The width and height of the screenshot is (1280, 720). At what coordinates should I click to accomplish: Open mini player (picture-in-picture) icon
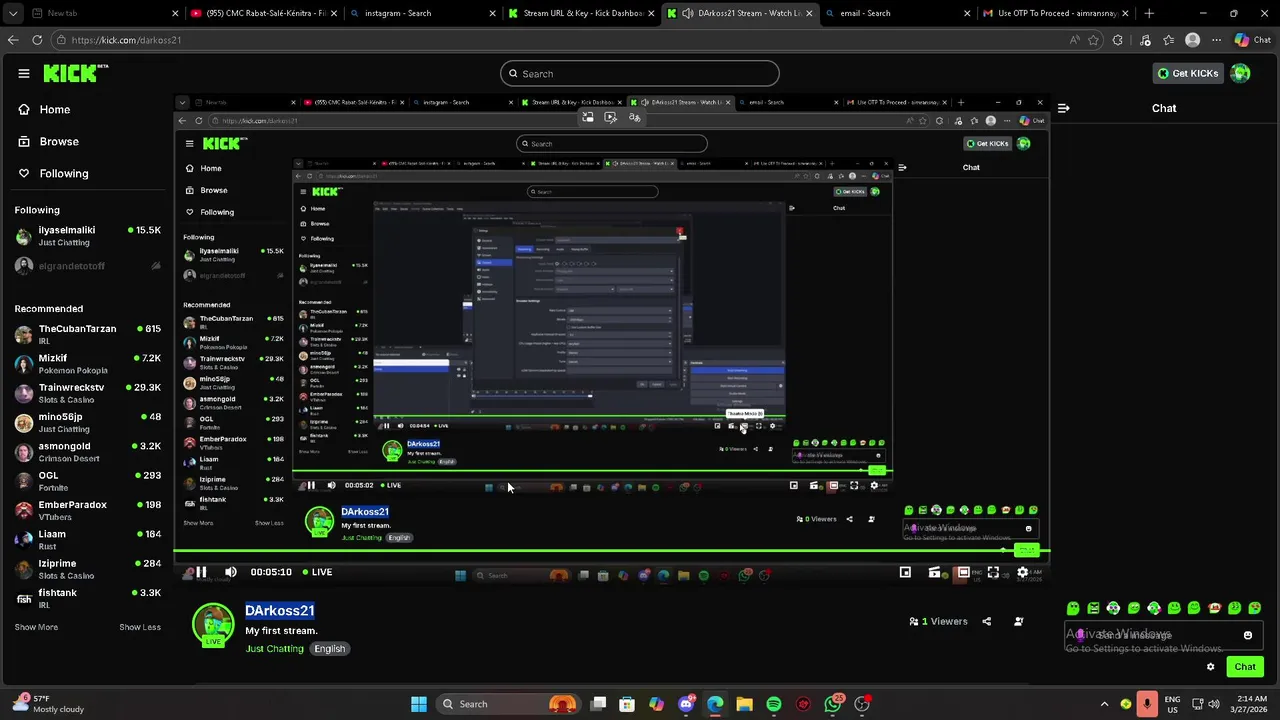coord(905,572)
